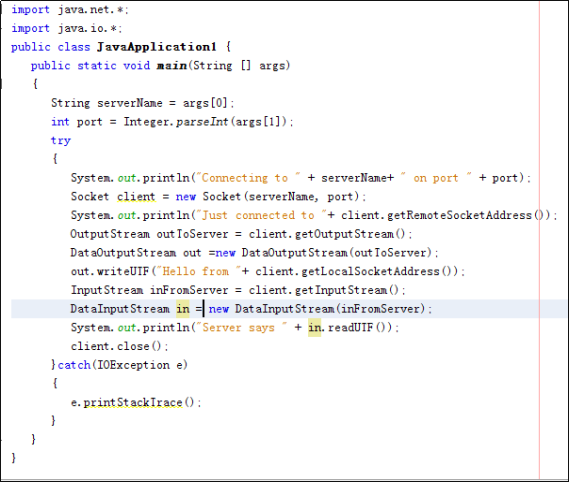Click the serverName variable declaration
The image size is (569, 482).
pos(130,103)
